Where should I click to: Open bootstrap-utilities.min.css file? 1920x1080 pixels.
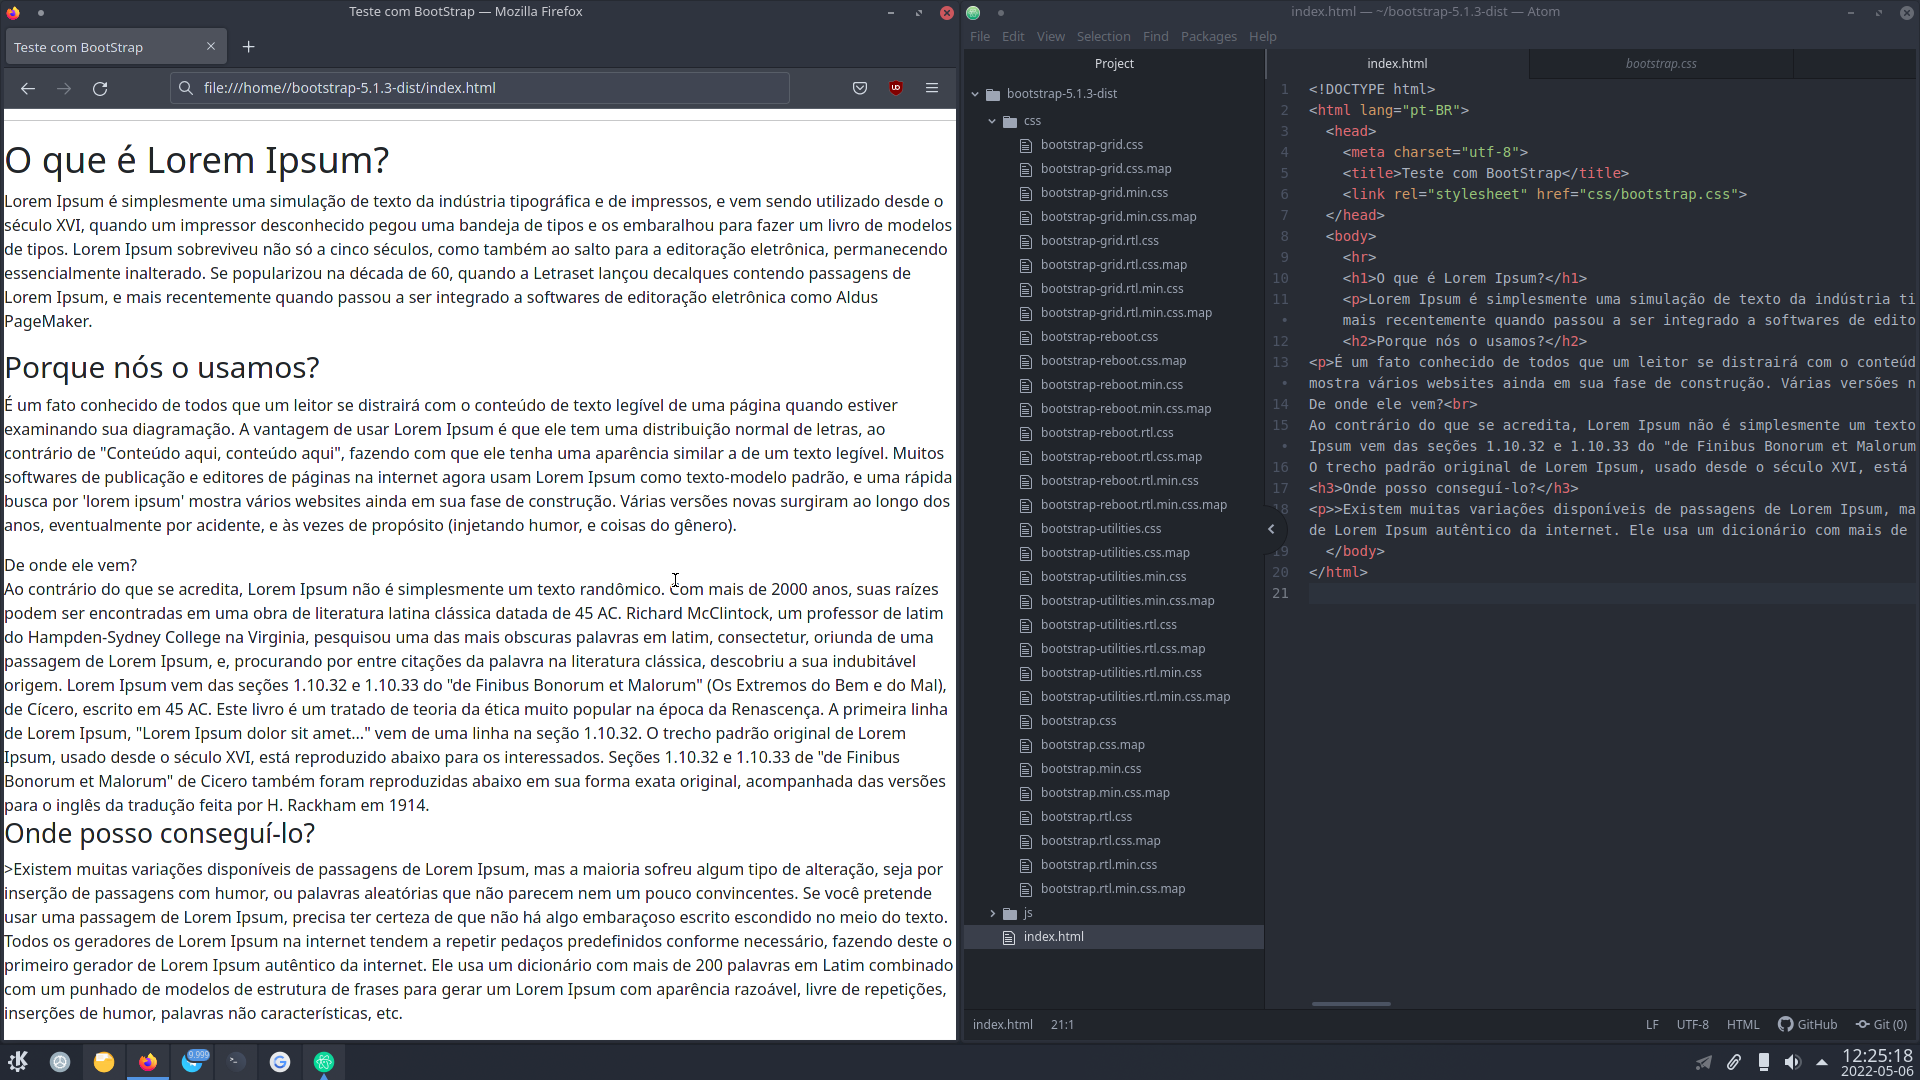[x=1113, y=577]
